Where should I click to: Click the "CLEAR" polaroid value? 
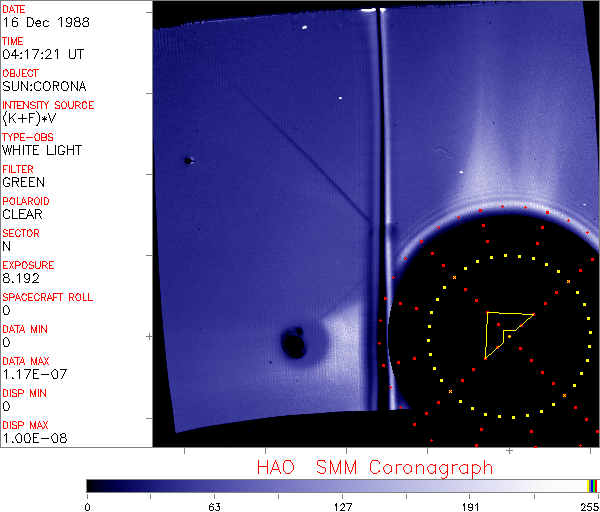point(22,214)
